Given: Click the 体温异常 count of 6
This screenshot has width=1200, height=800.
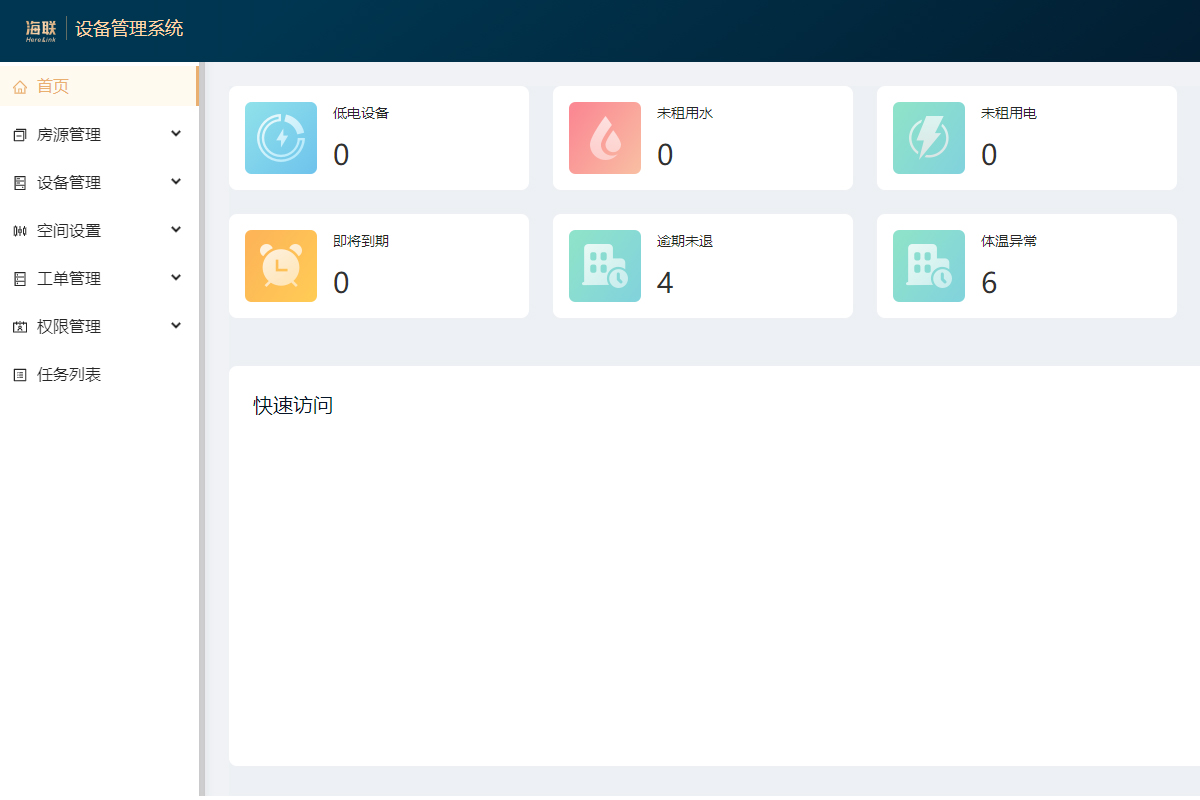Looking at the screenshot, I should click(989, 283).
